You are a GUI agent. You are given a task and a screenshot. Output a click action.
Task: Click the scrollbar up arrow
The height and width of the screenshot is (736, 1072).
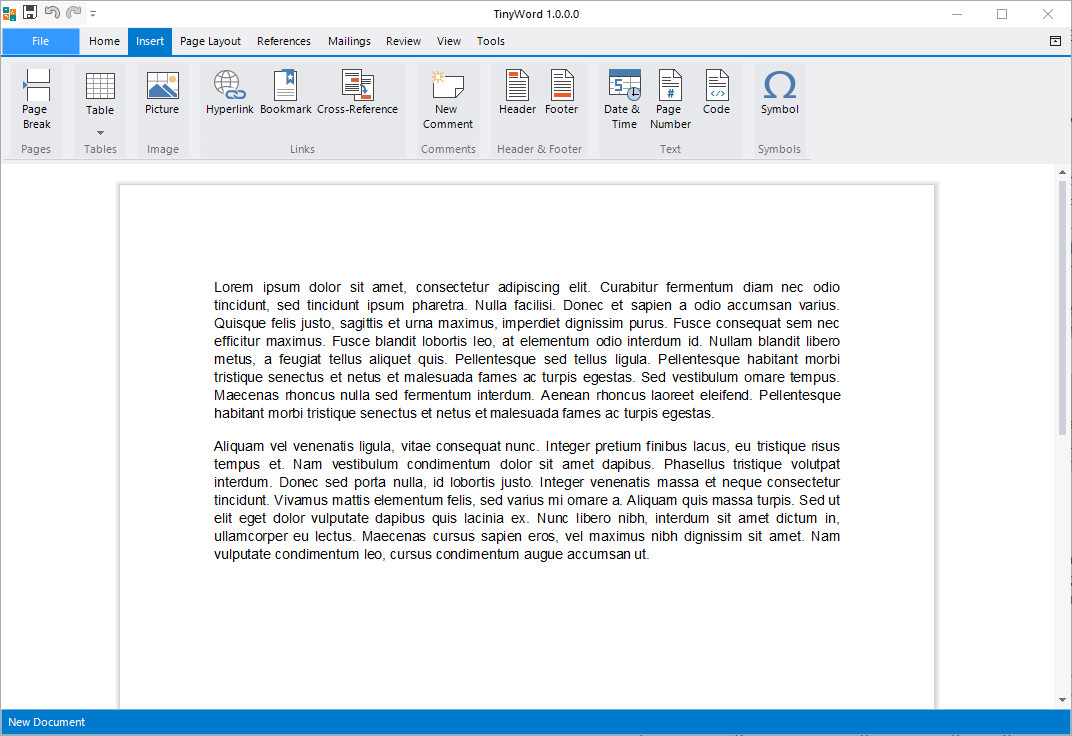(1062, 172)
